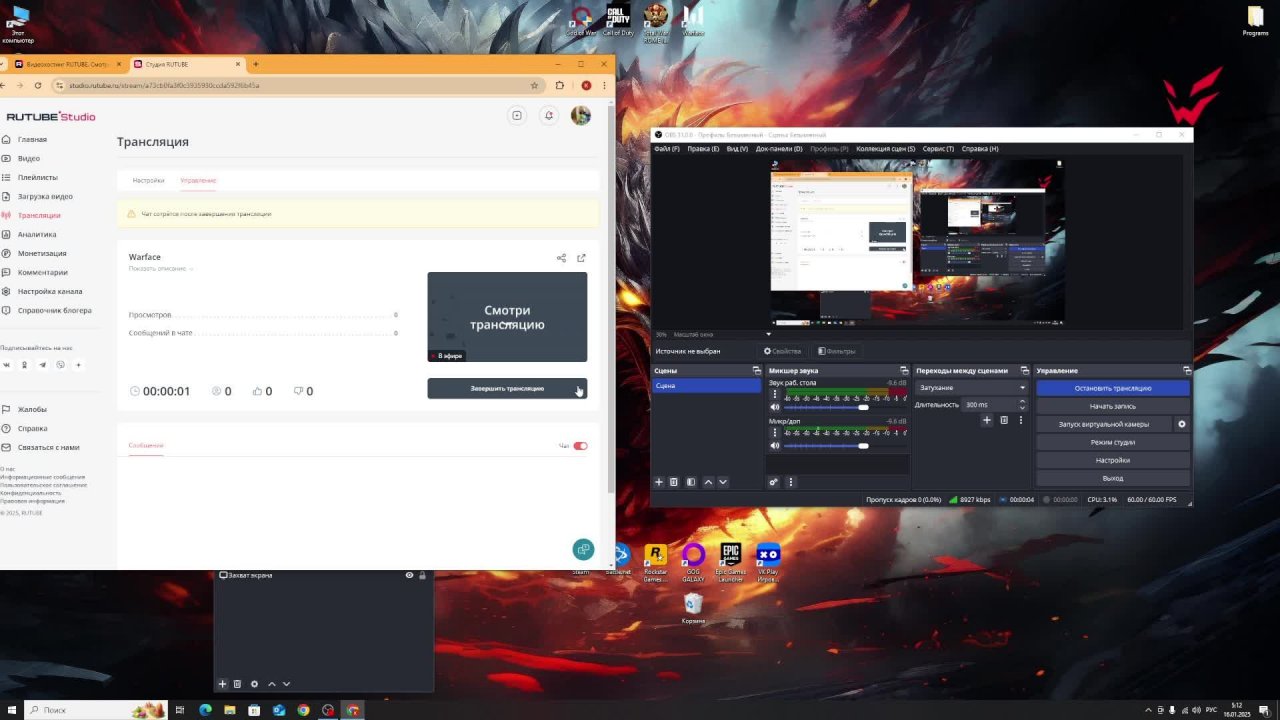The image size is (1280, 720).
Task: Click the notifications bell in RUTUBE Studio header
Action: coord(548,115)
